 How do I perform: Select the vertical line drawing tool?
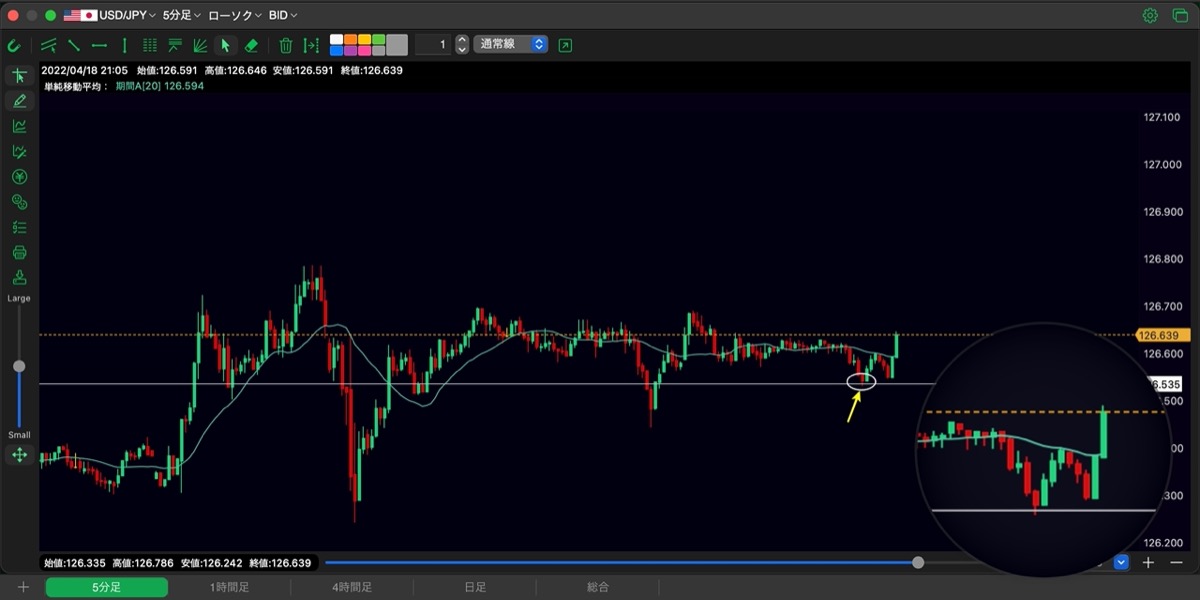pos(124,45)
